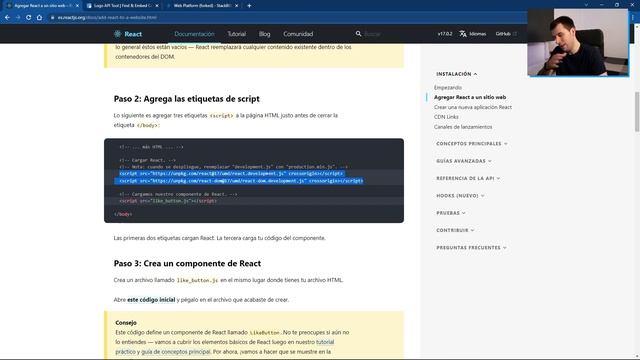Expand REFERENCIA DE LA API section

point(468,178)
